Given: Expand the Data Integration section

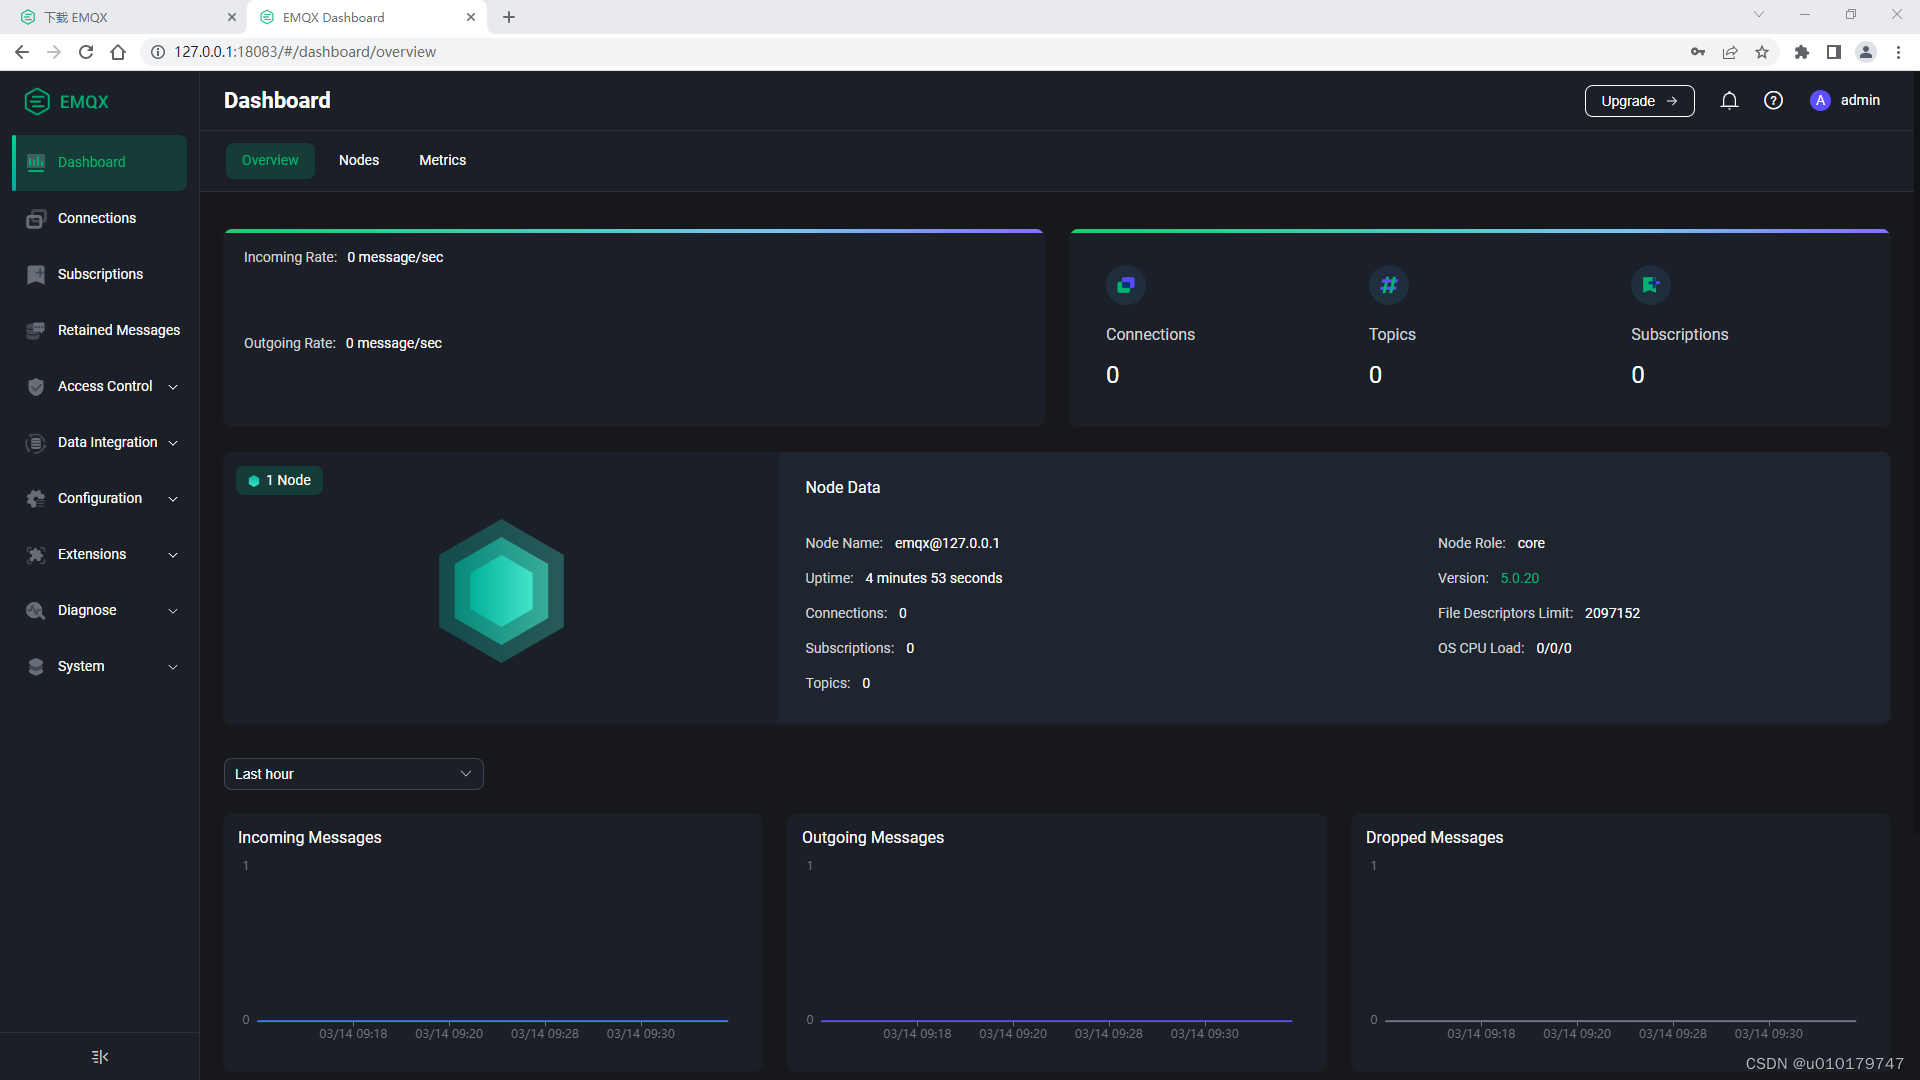Looking at the screenshot, I should point(107,442).
